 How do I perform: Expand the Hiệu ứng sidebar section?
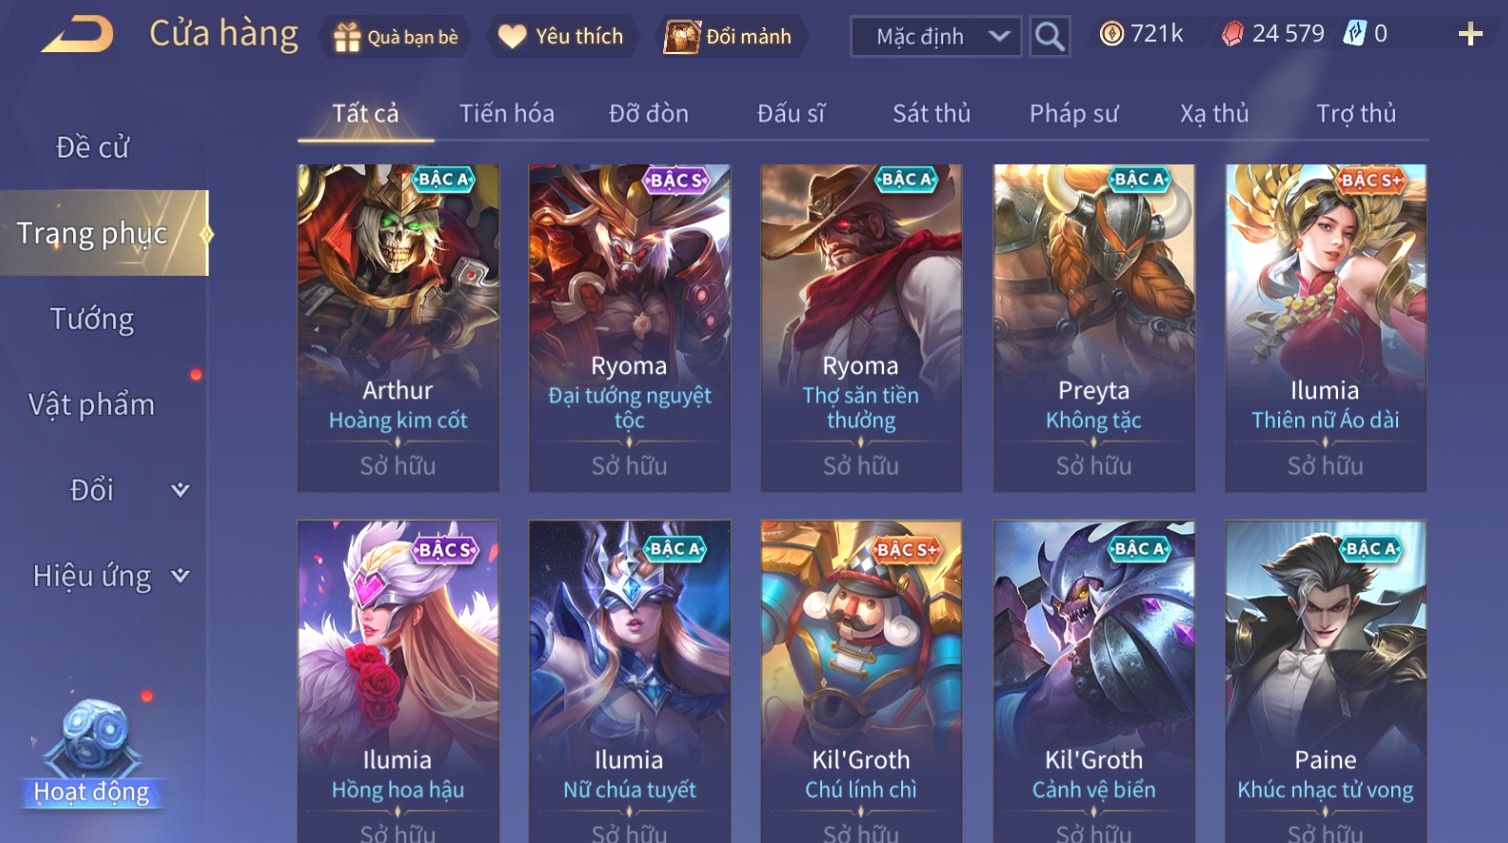pos(105,576)
